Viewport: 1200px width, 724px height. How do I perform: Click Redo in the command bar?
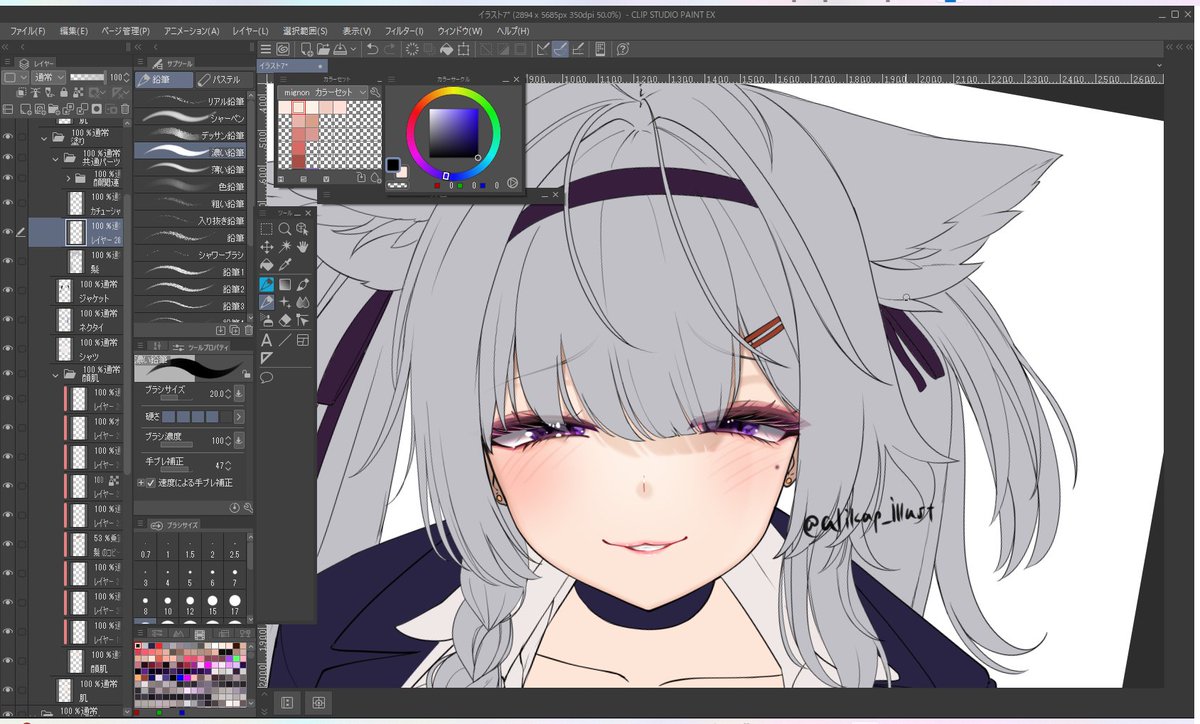click(389, 48)
